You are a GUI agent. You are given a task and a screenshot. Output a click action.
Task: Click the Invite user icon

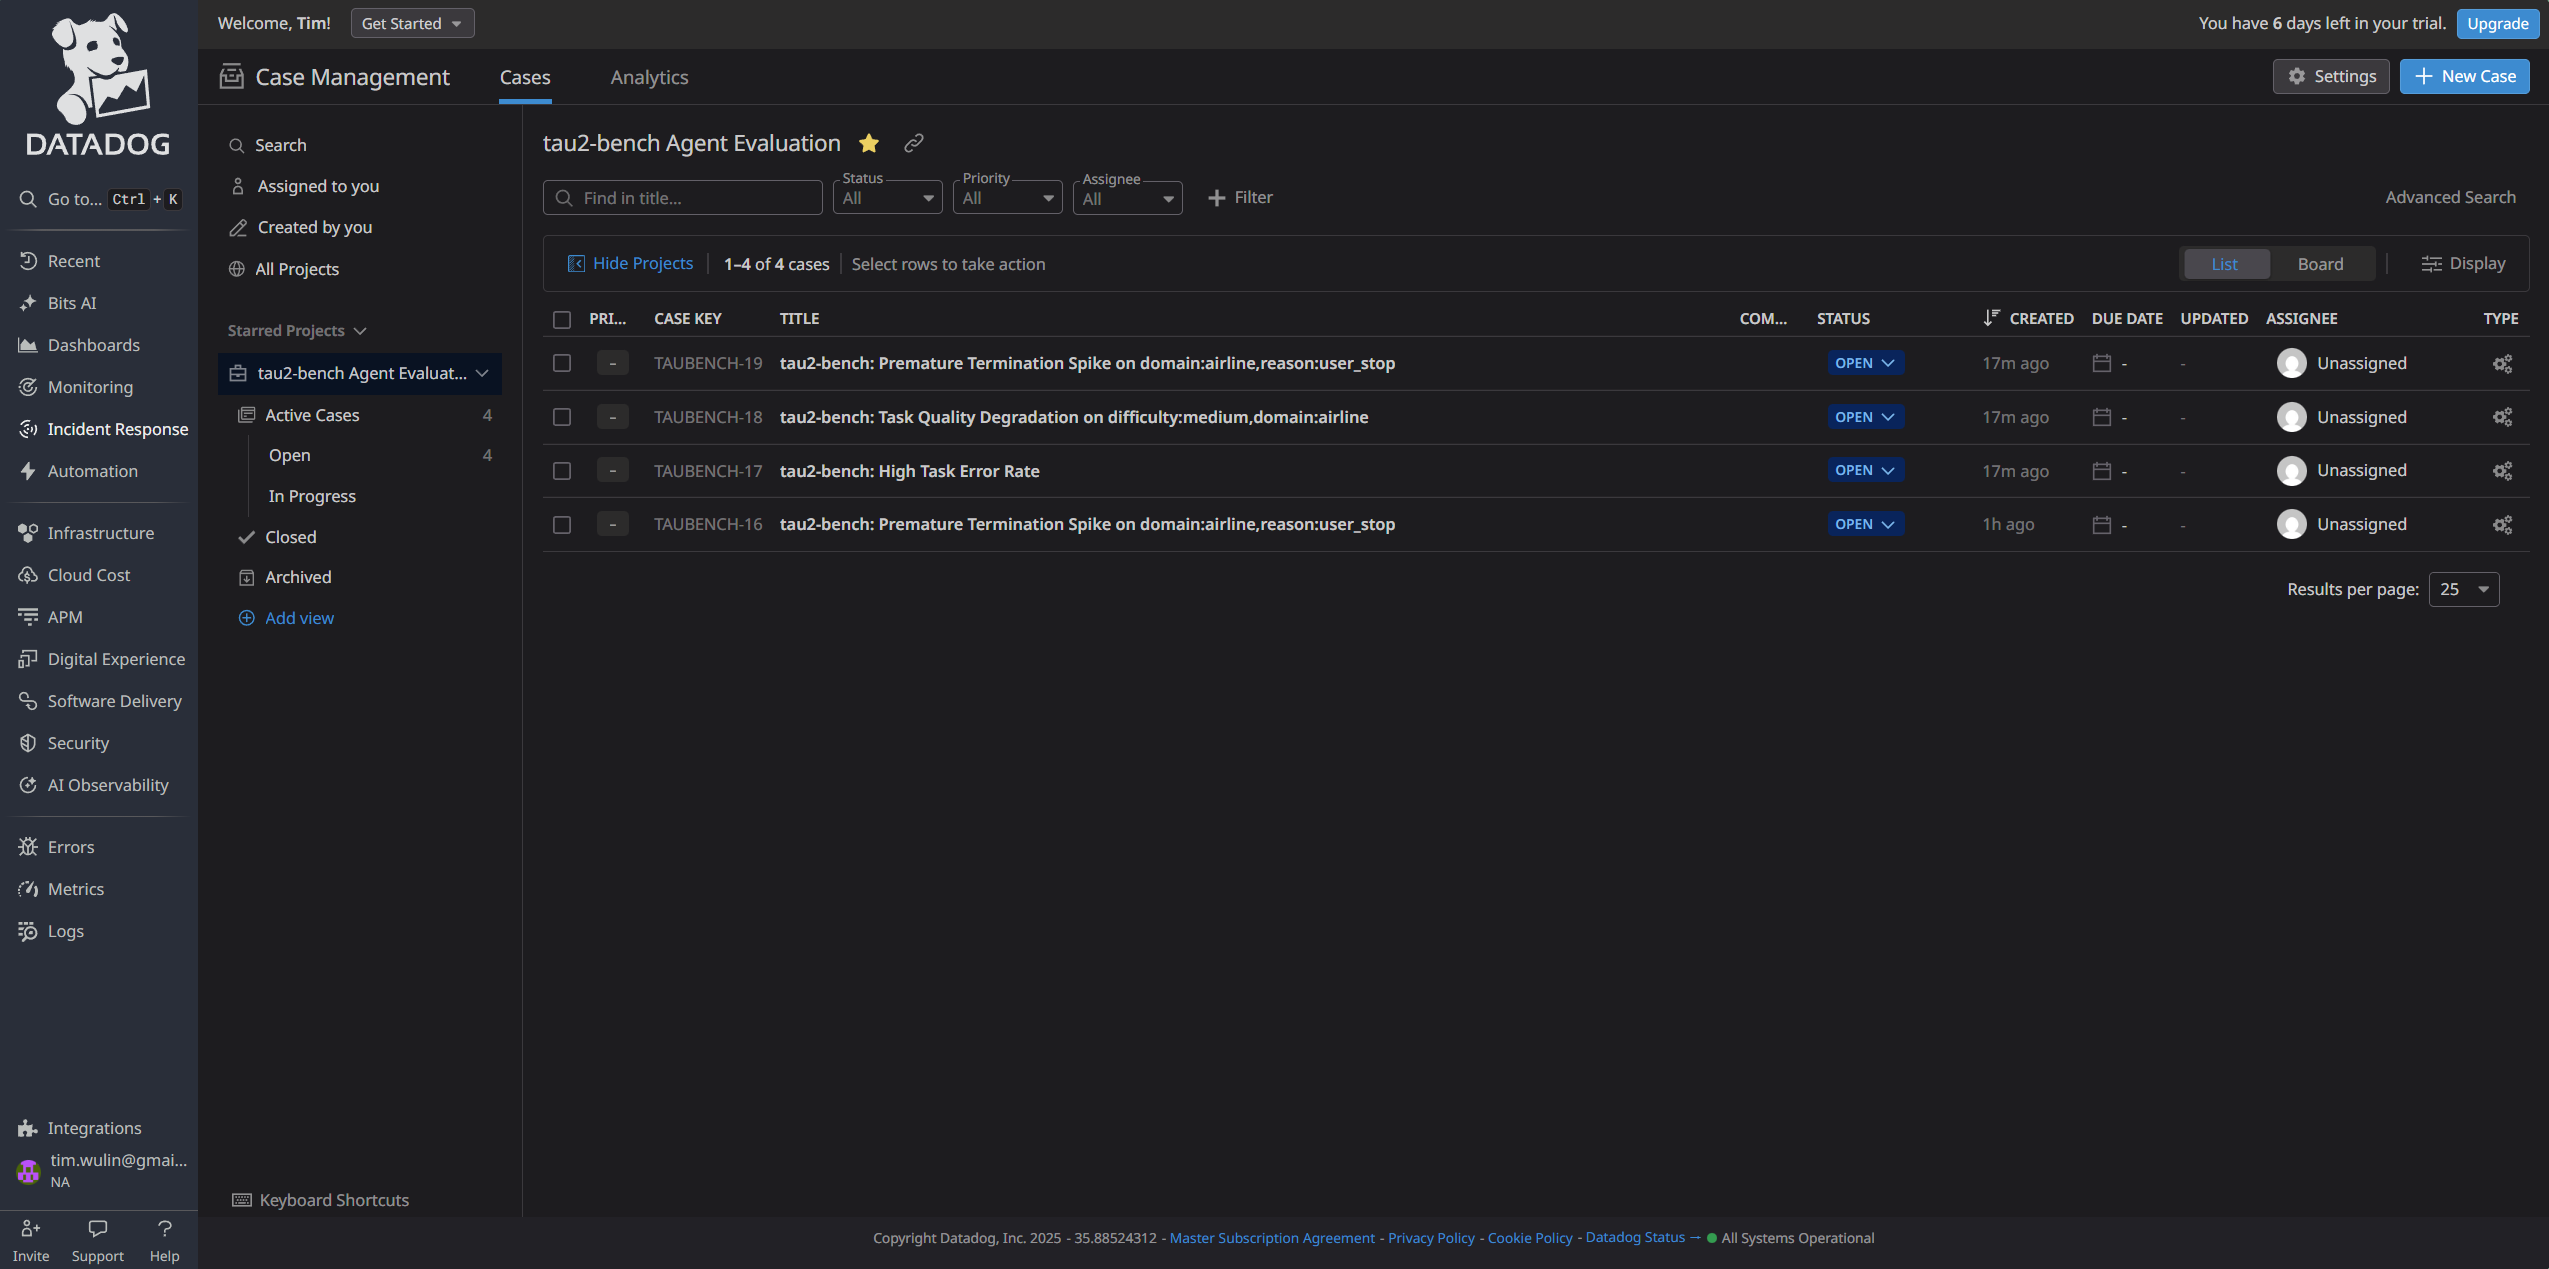30,1229
